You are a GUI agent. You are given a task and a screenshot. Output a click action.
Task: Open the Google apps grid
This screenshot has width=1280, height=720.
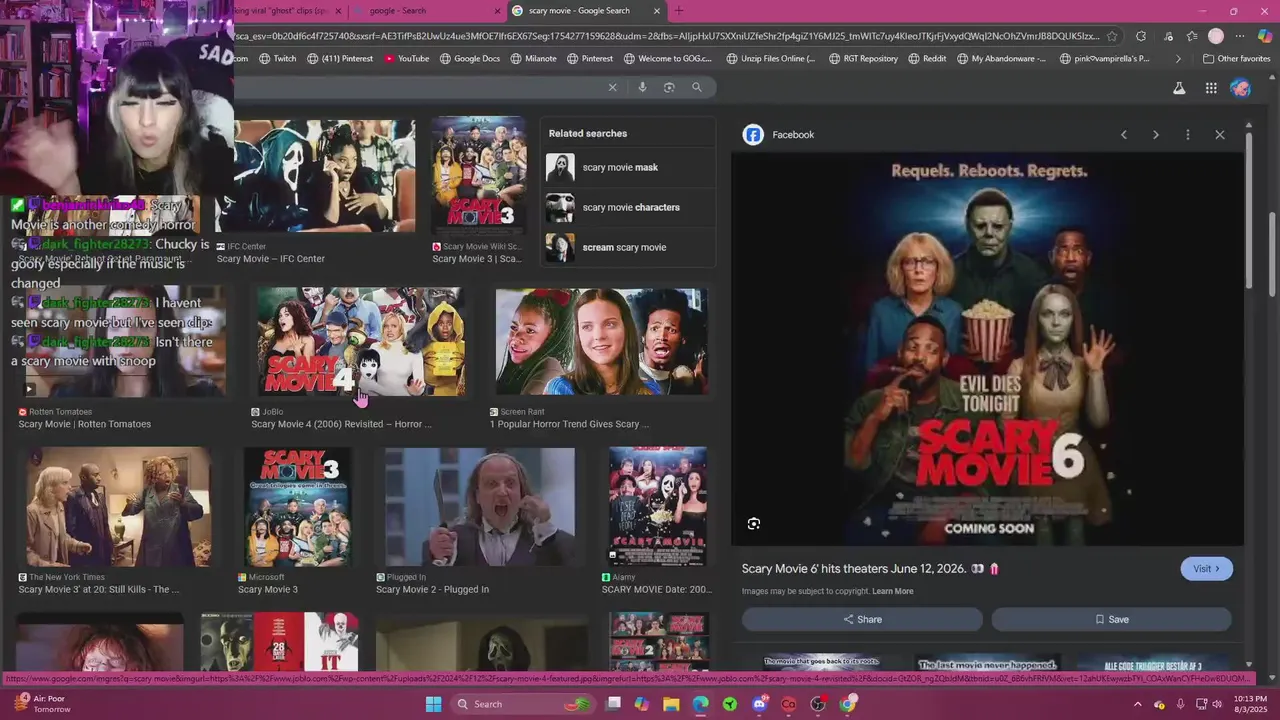[1211, 88]
